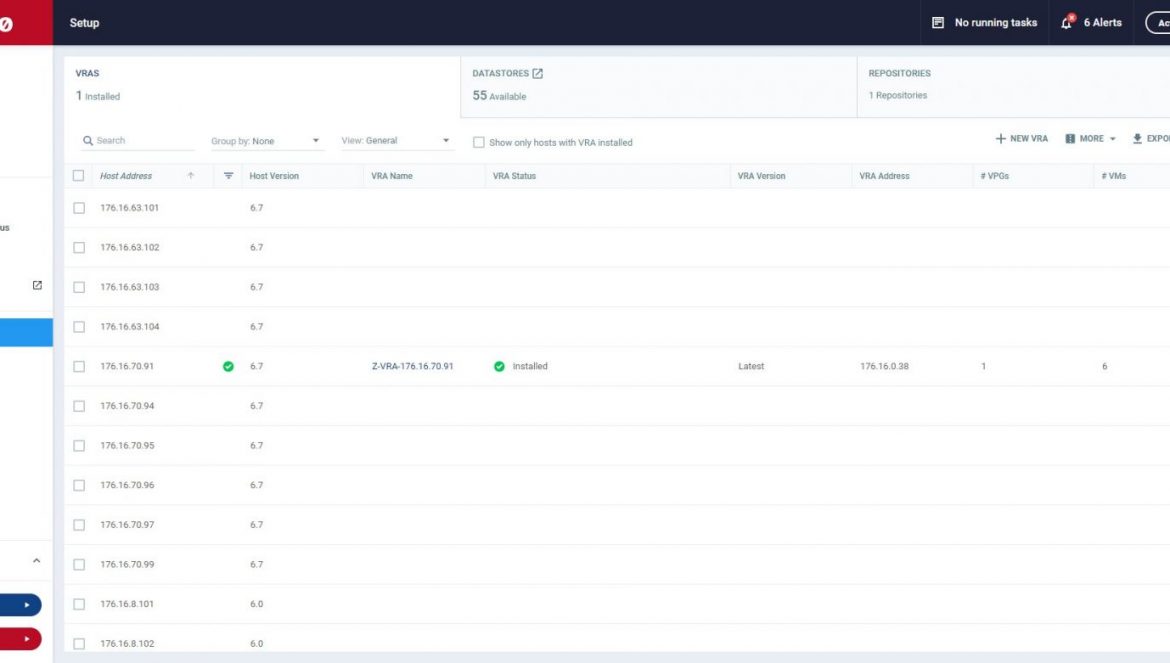The height and width of the screenshot is (663, 1170).
Task: Click the account button at top right
Action: point(1158,23)
